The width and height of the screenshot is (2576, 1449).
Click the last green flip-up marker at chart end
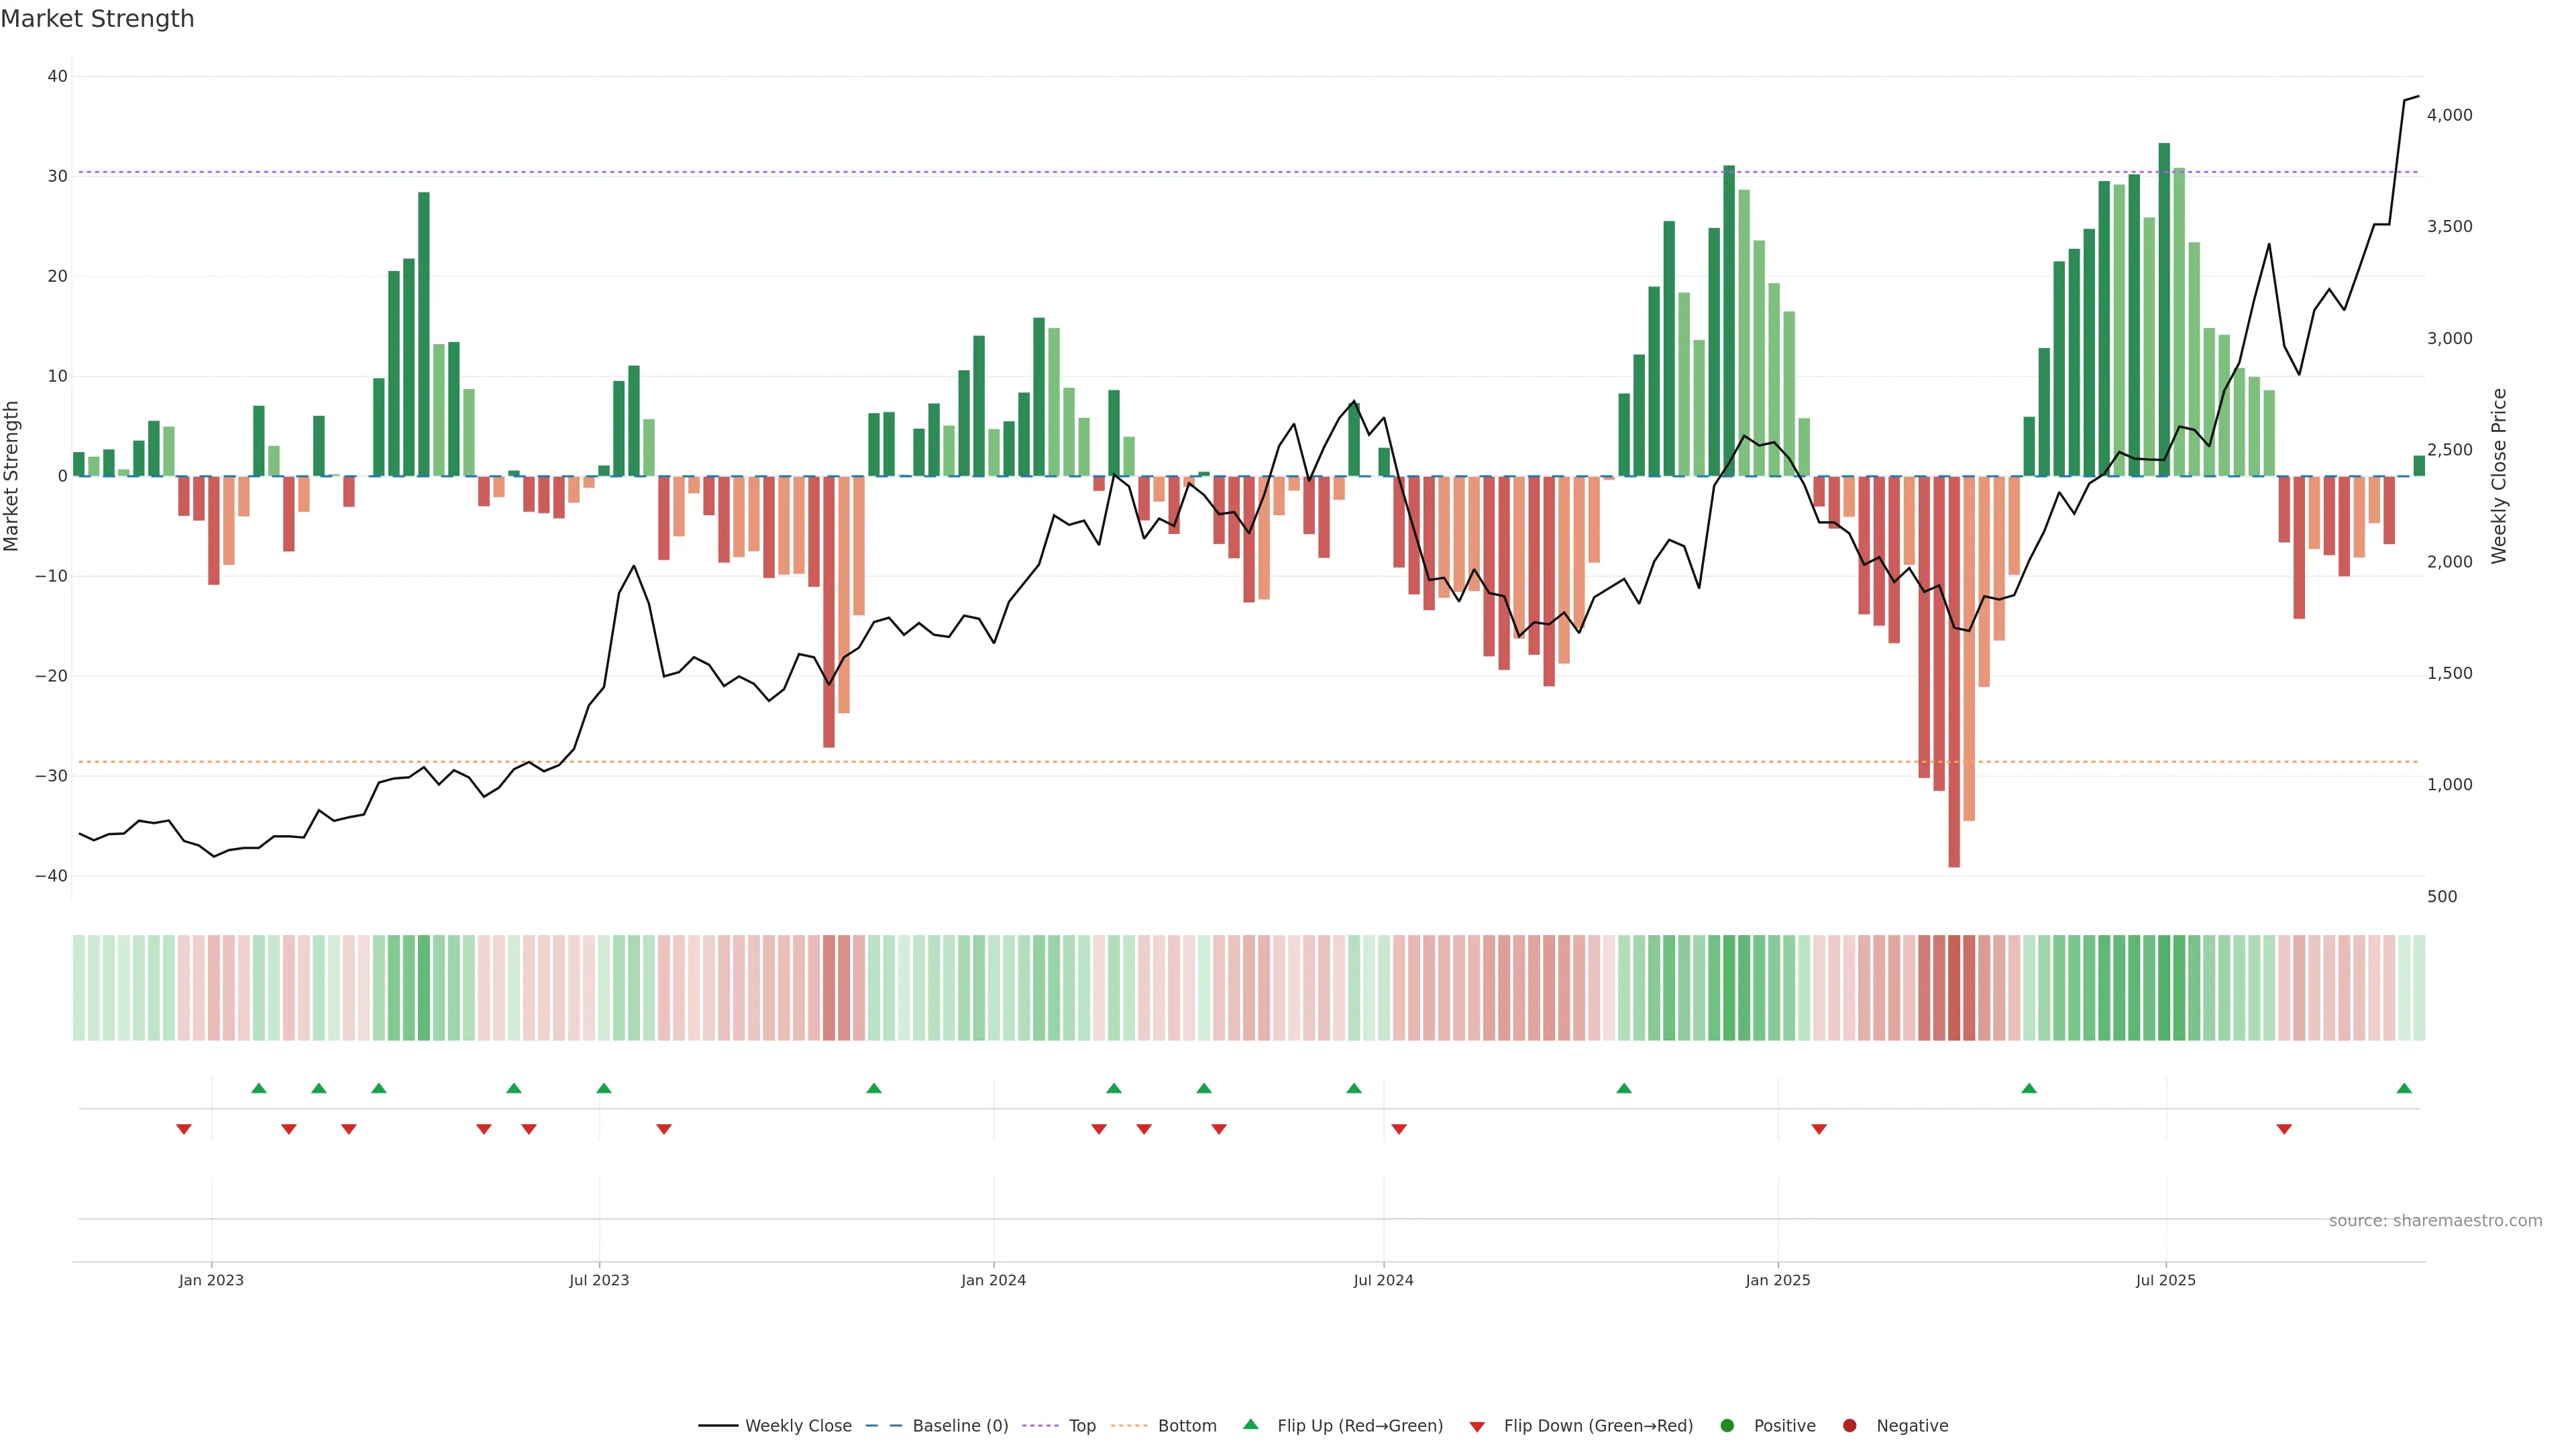point(2404,1088)
